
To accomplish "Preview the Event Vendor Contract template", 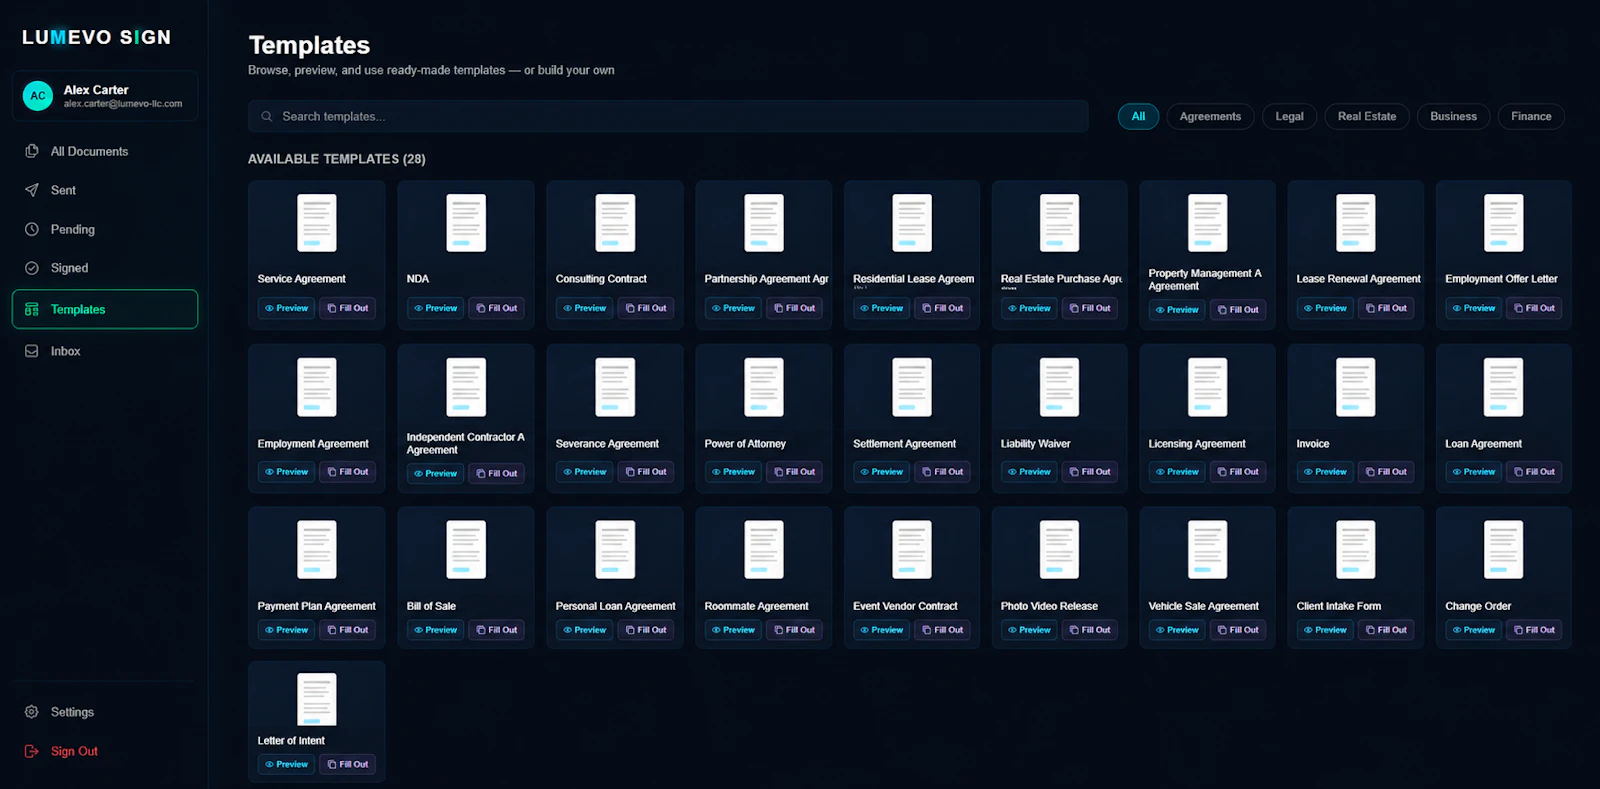I will (881, 630).
